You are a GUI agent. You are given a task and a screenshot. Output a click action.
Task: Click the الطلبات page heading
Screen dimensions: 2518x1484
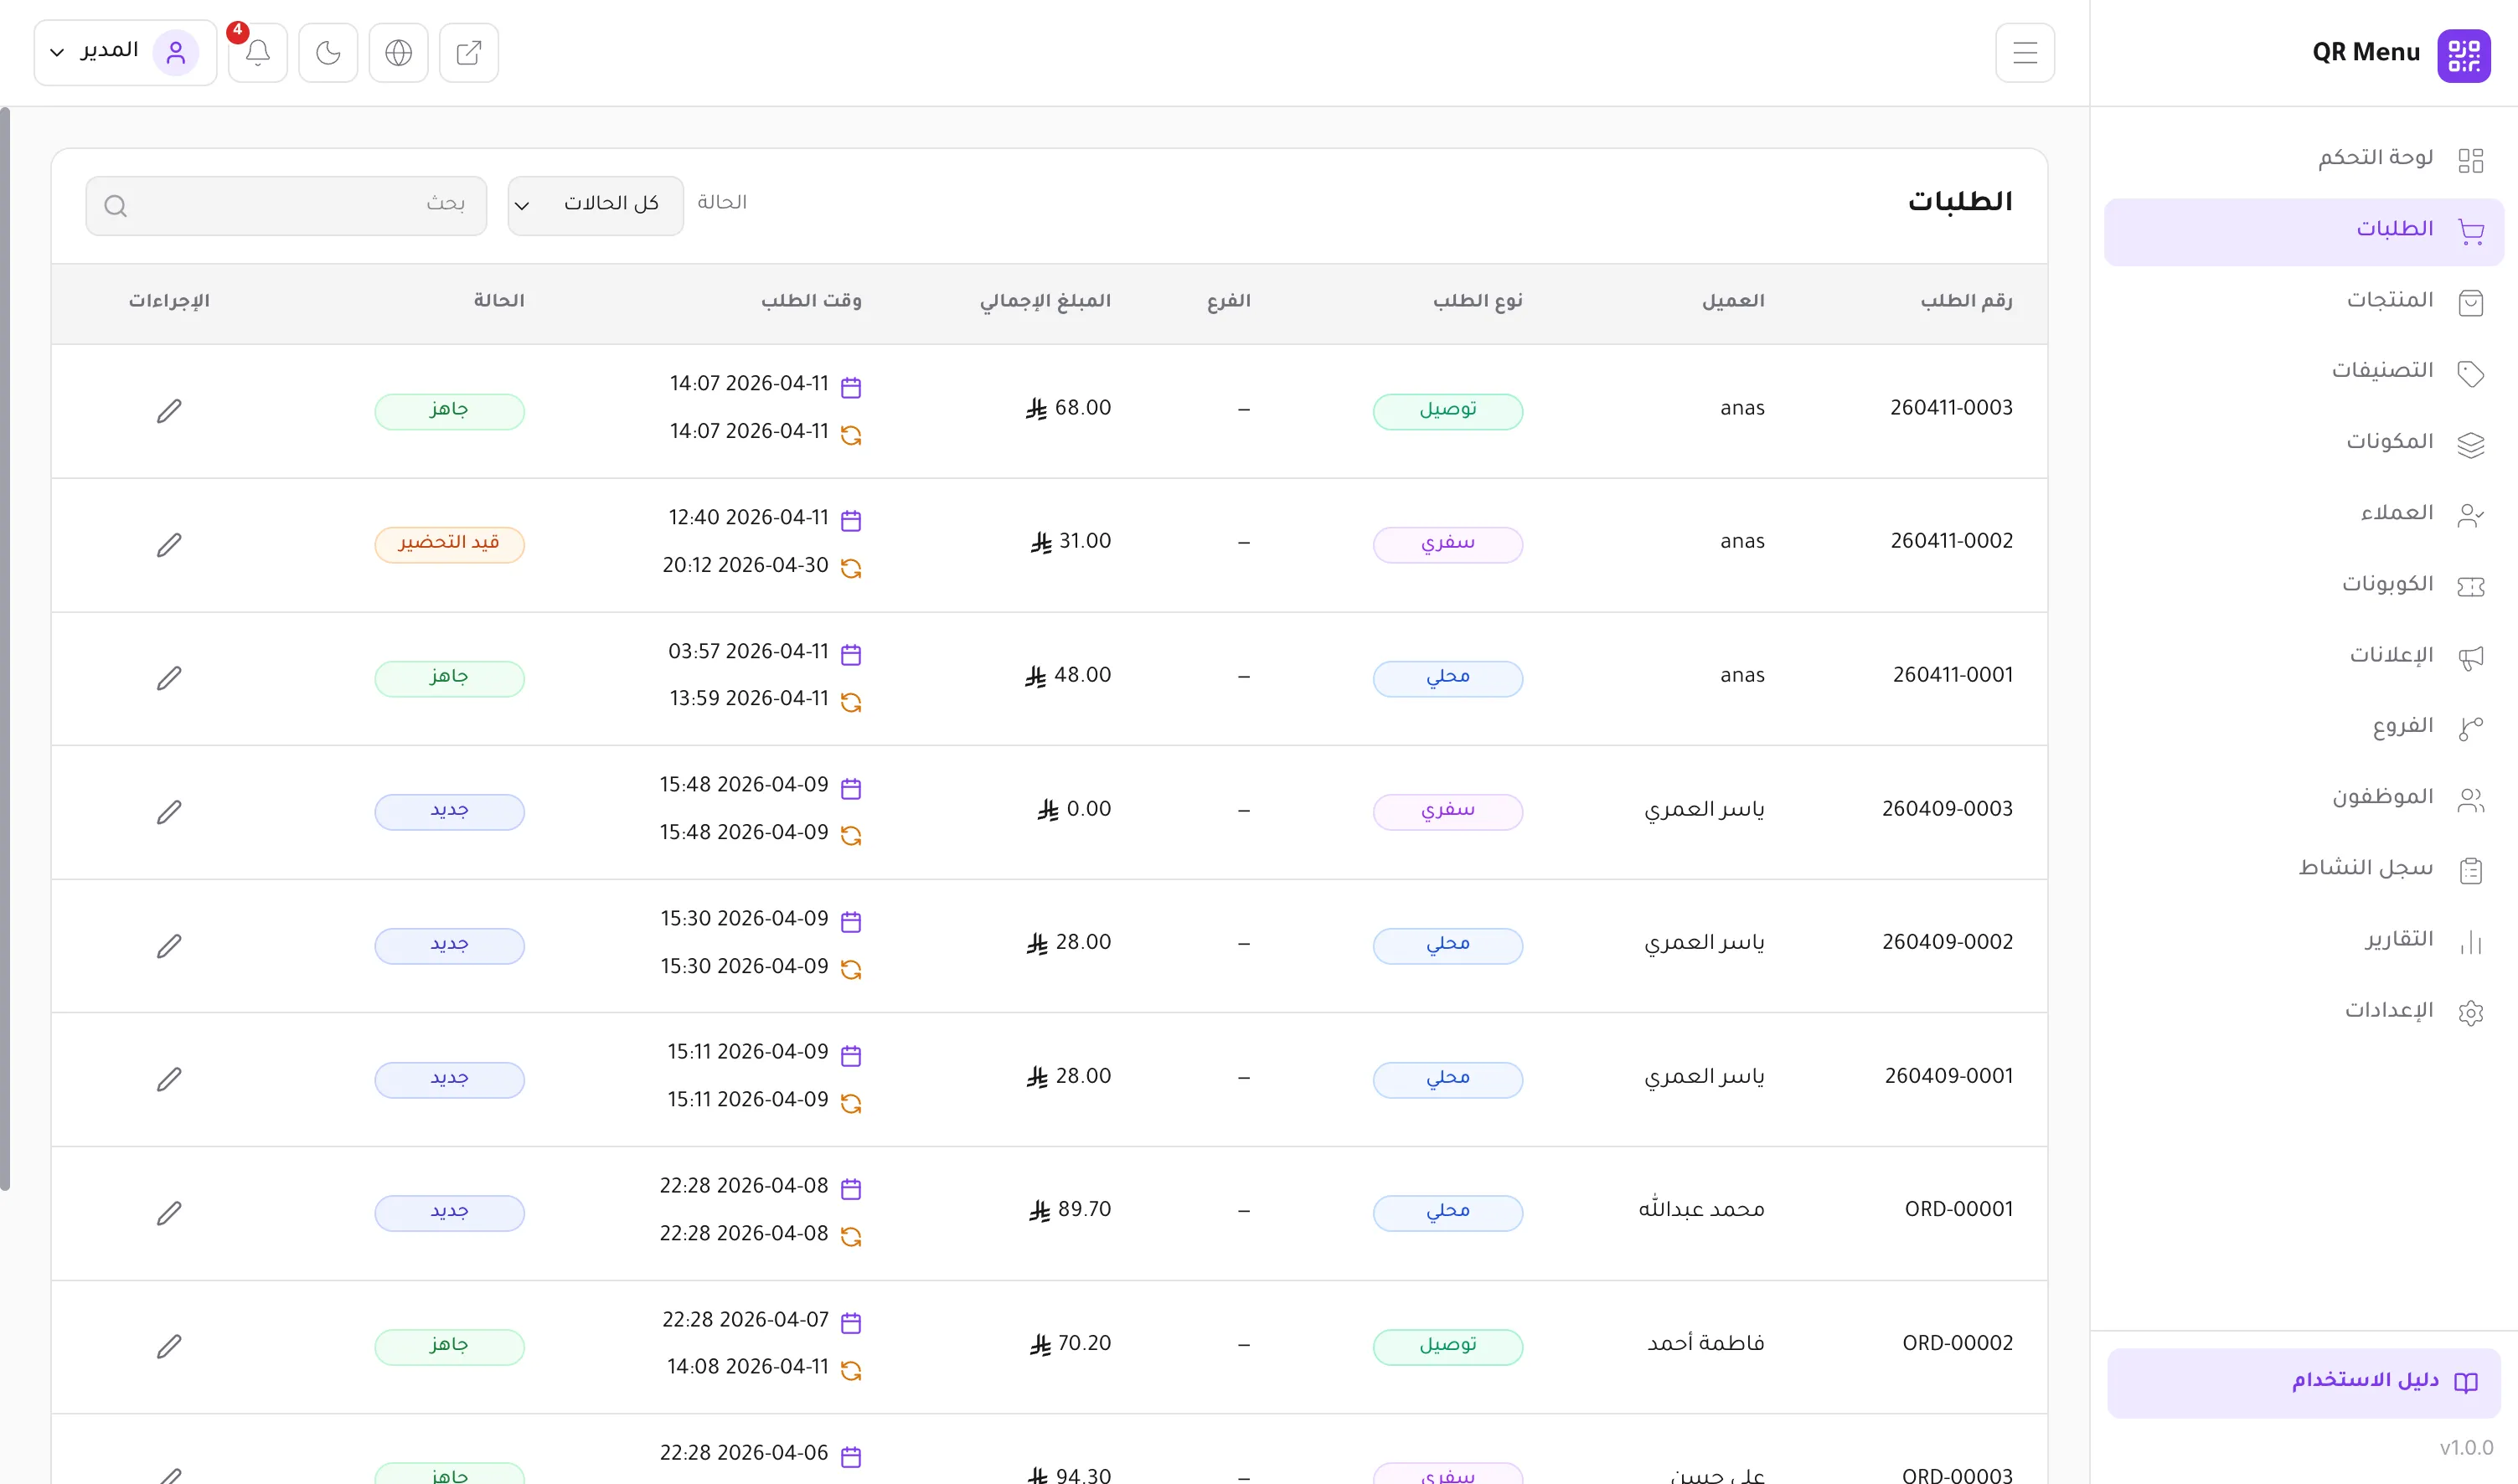point(1960,202)
